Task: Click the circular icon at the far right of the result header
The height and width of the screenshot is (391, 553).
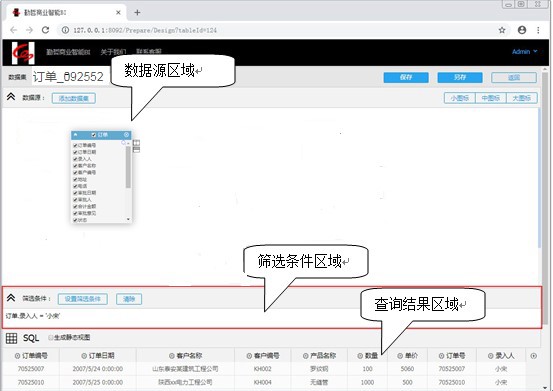Action: tap(534, 356)
